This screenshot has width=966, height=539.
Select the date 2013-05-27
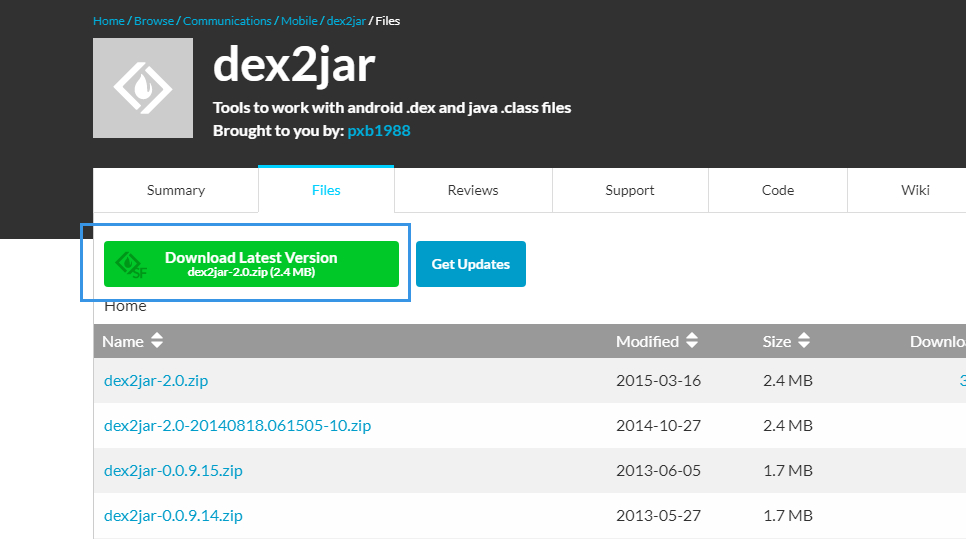(x=659, y=516)
